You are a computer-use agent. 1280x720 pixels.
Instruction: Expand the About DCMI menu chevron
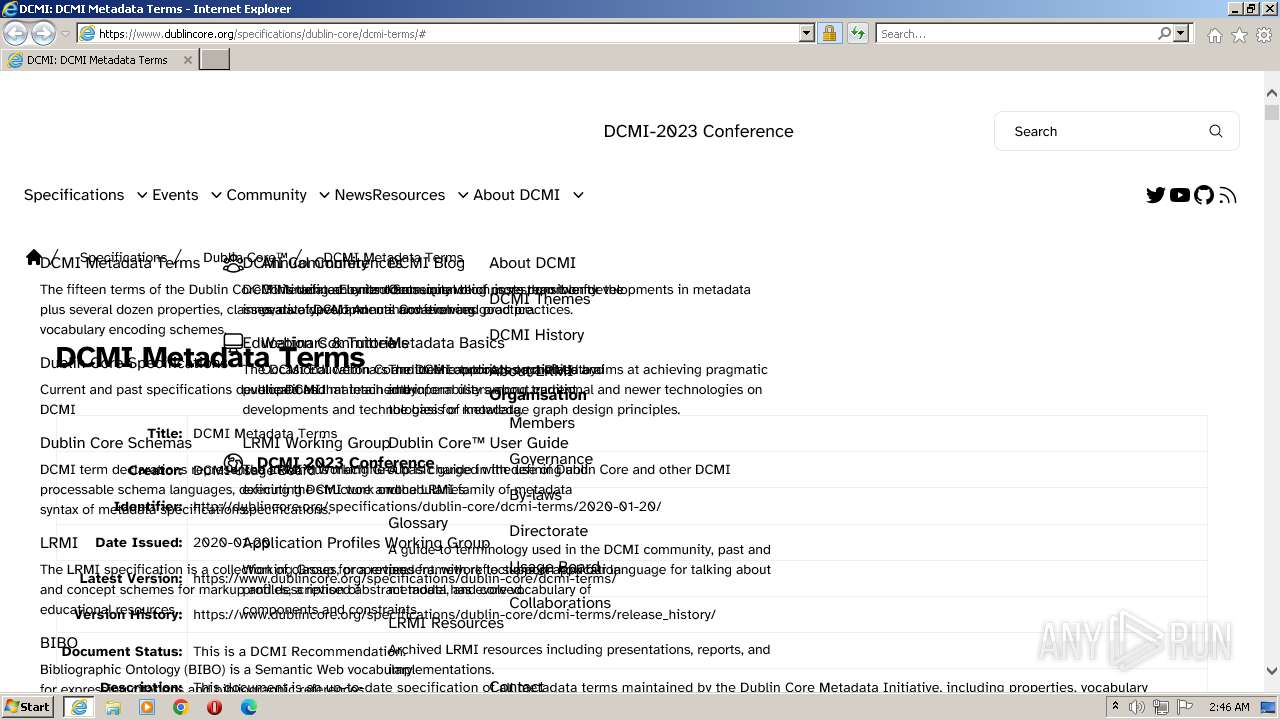[x=578, y=195]
